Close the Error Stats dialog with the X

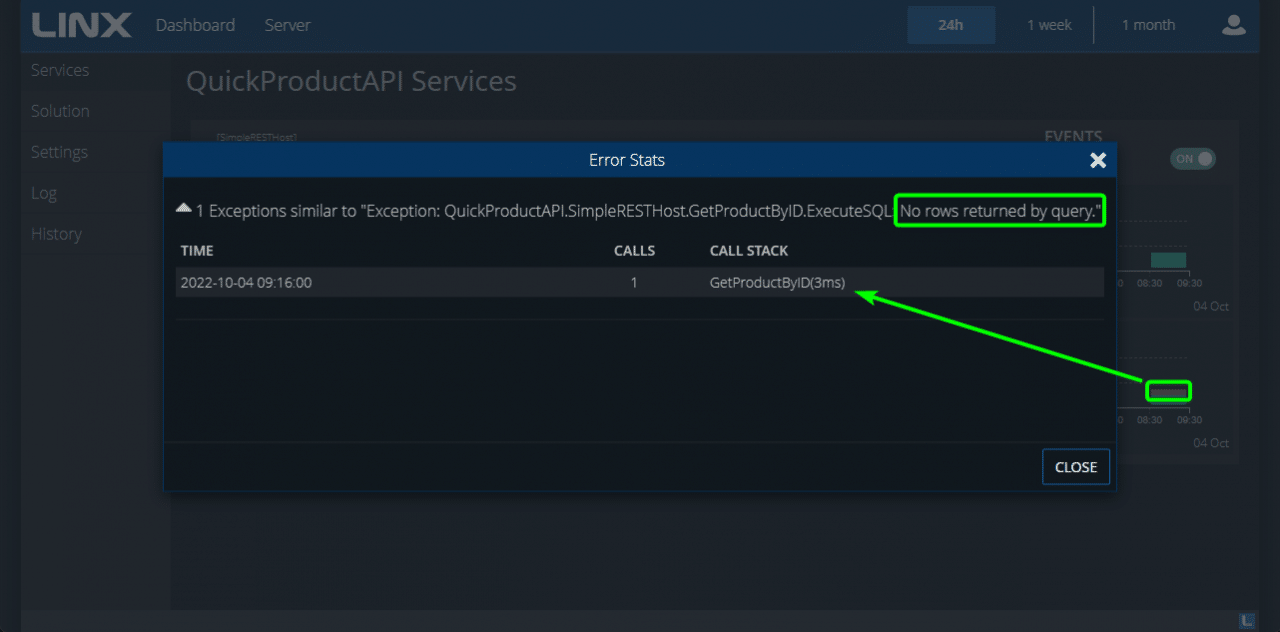[x=1097, y=160]
